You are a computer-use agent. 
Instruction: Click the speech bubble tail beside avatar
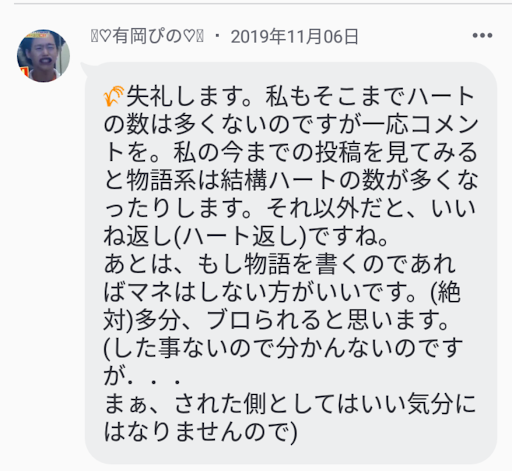(x=86, y=67)
